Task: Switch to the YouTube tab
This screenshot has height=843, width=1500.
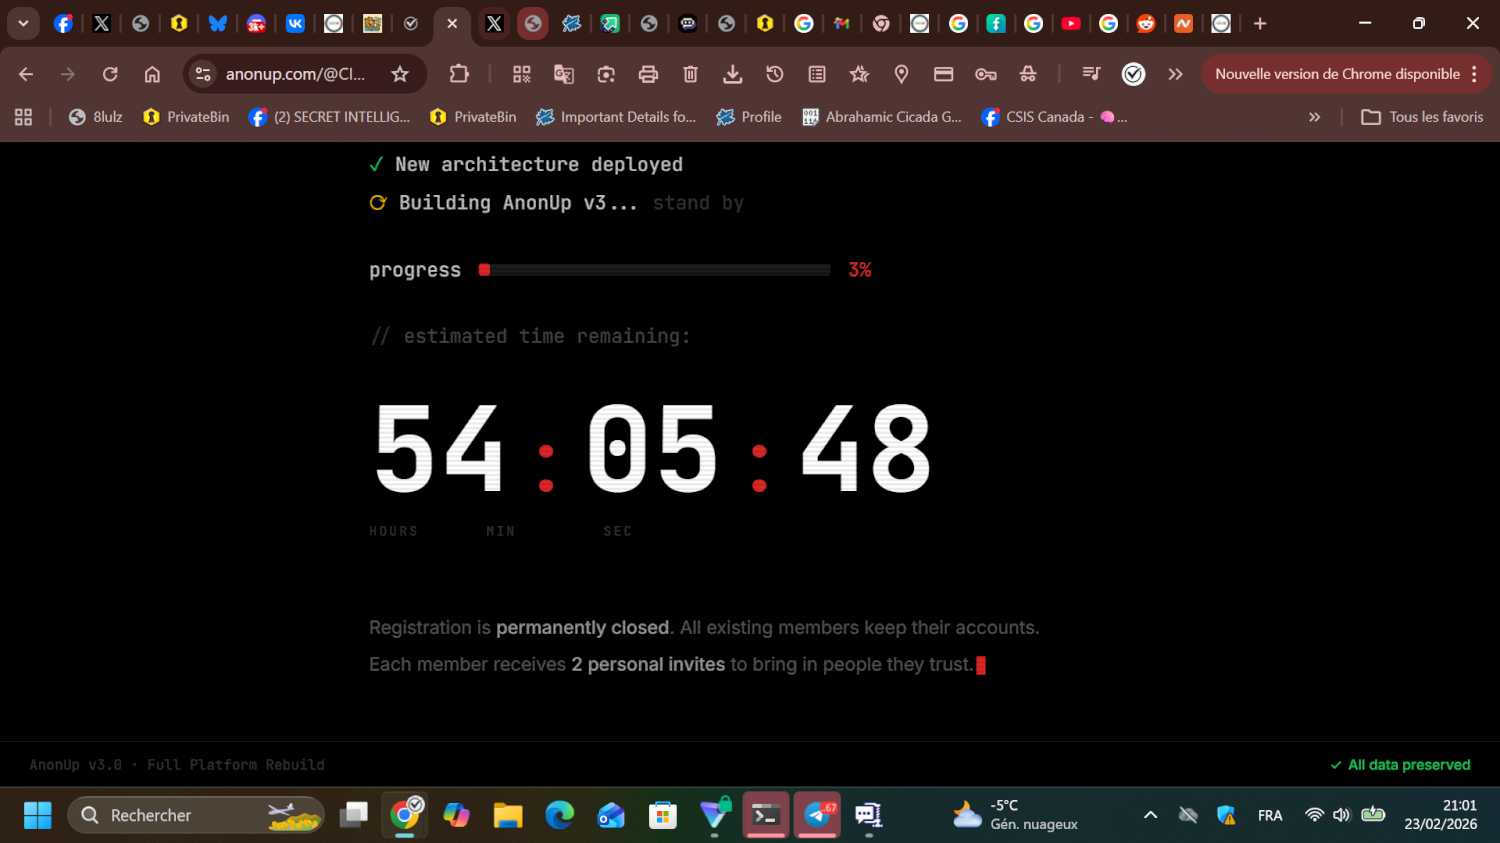Action: [1071, 23]
